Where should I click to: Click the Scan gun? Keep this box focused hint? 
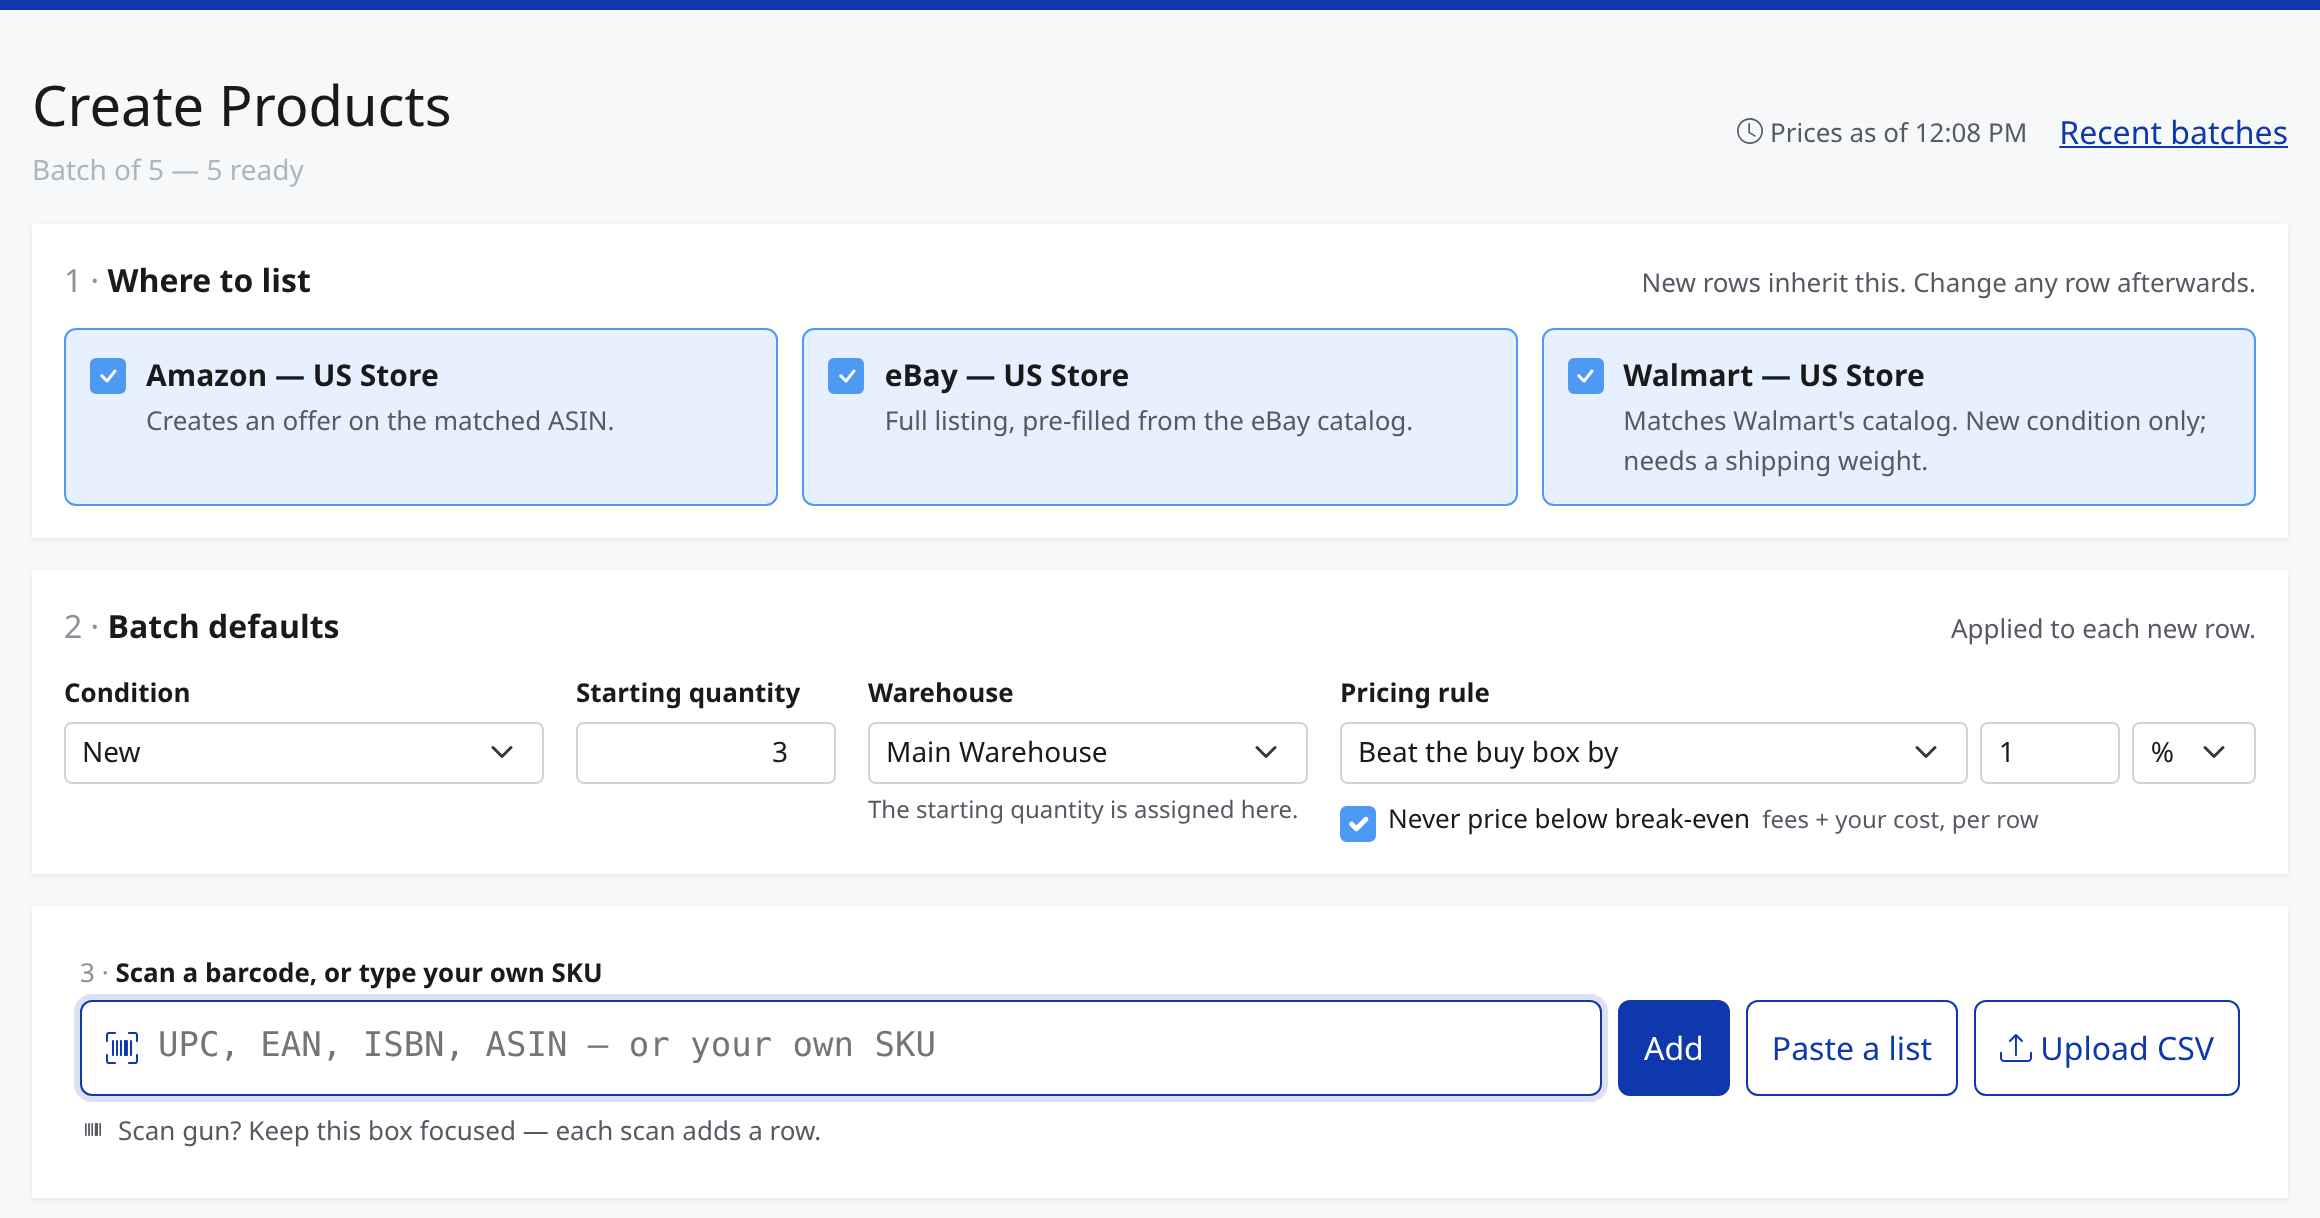pos(469,1131)
